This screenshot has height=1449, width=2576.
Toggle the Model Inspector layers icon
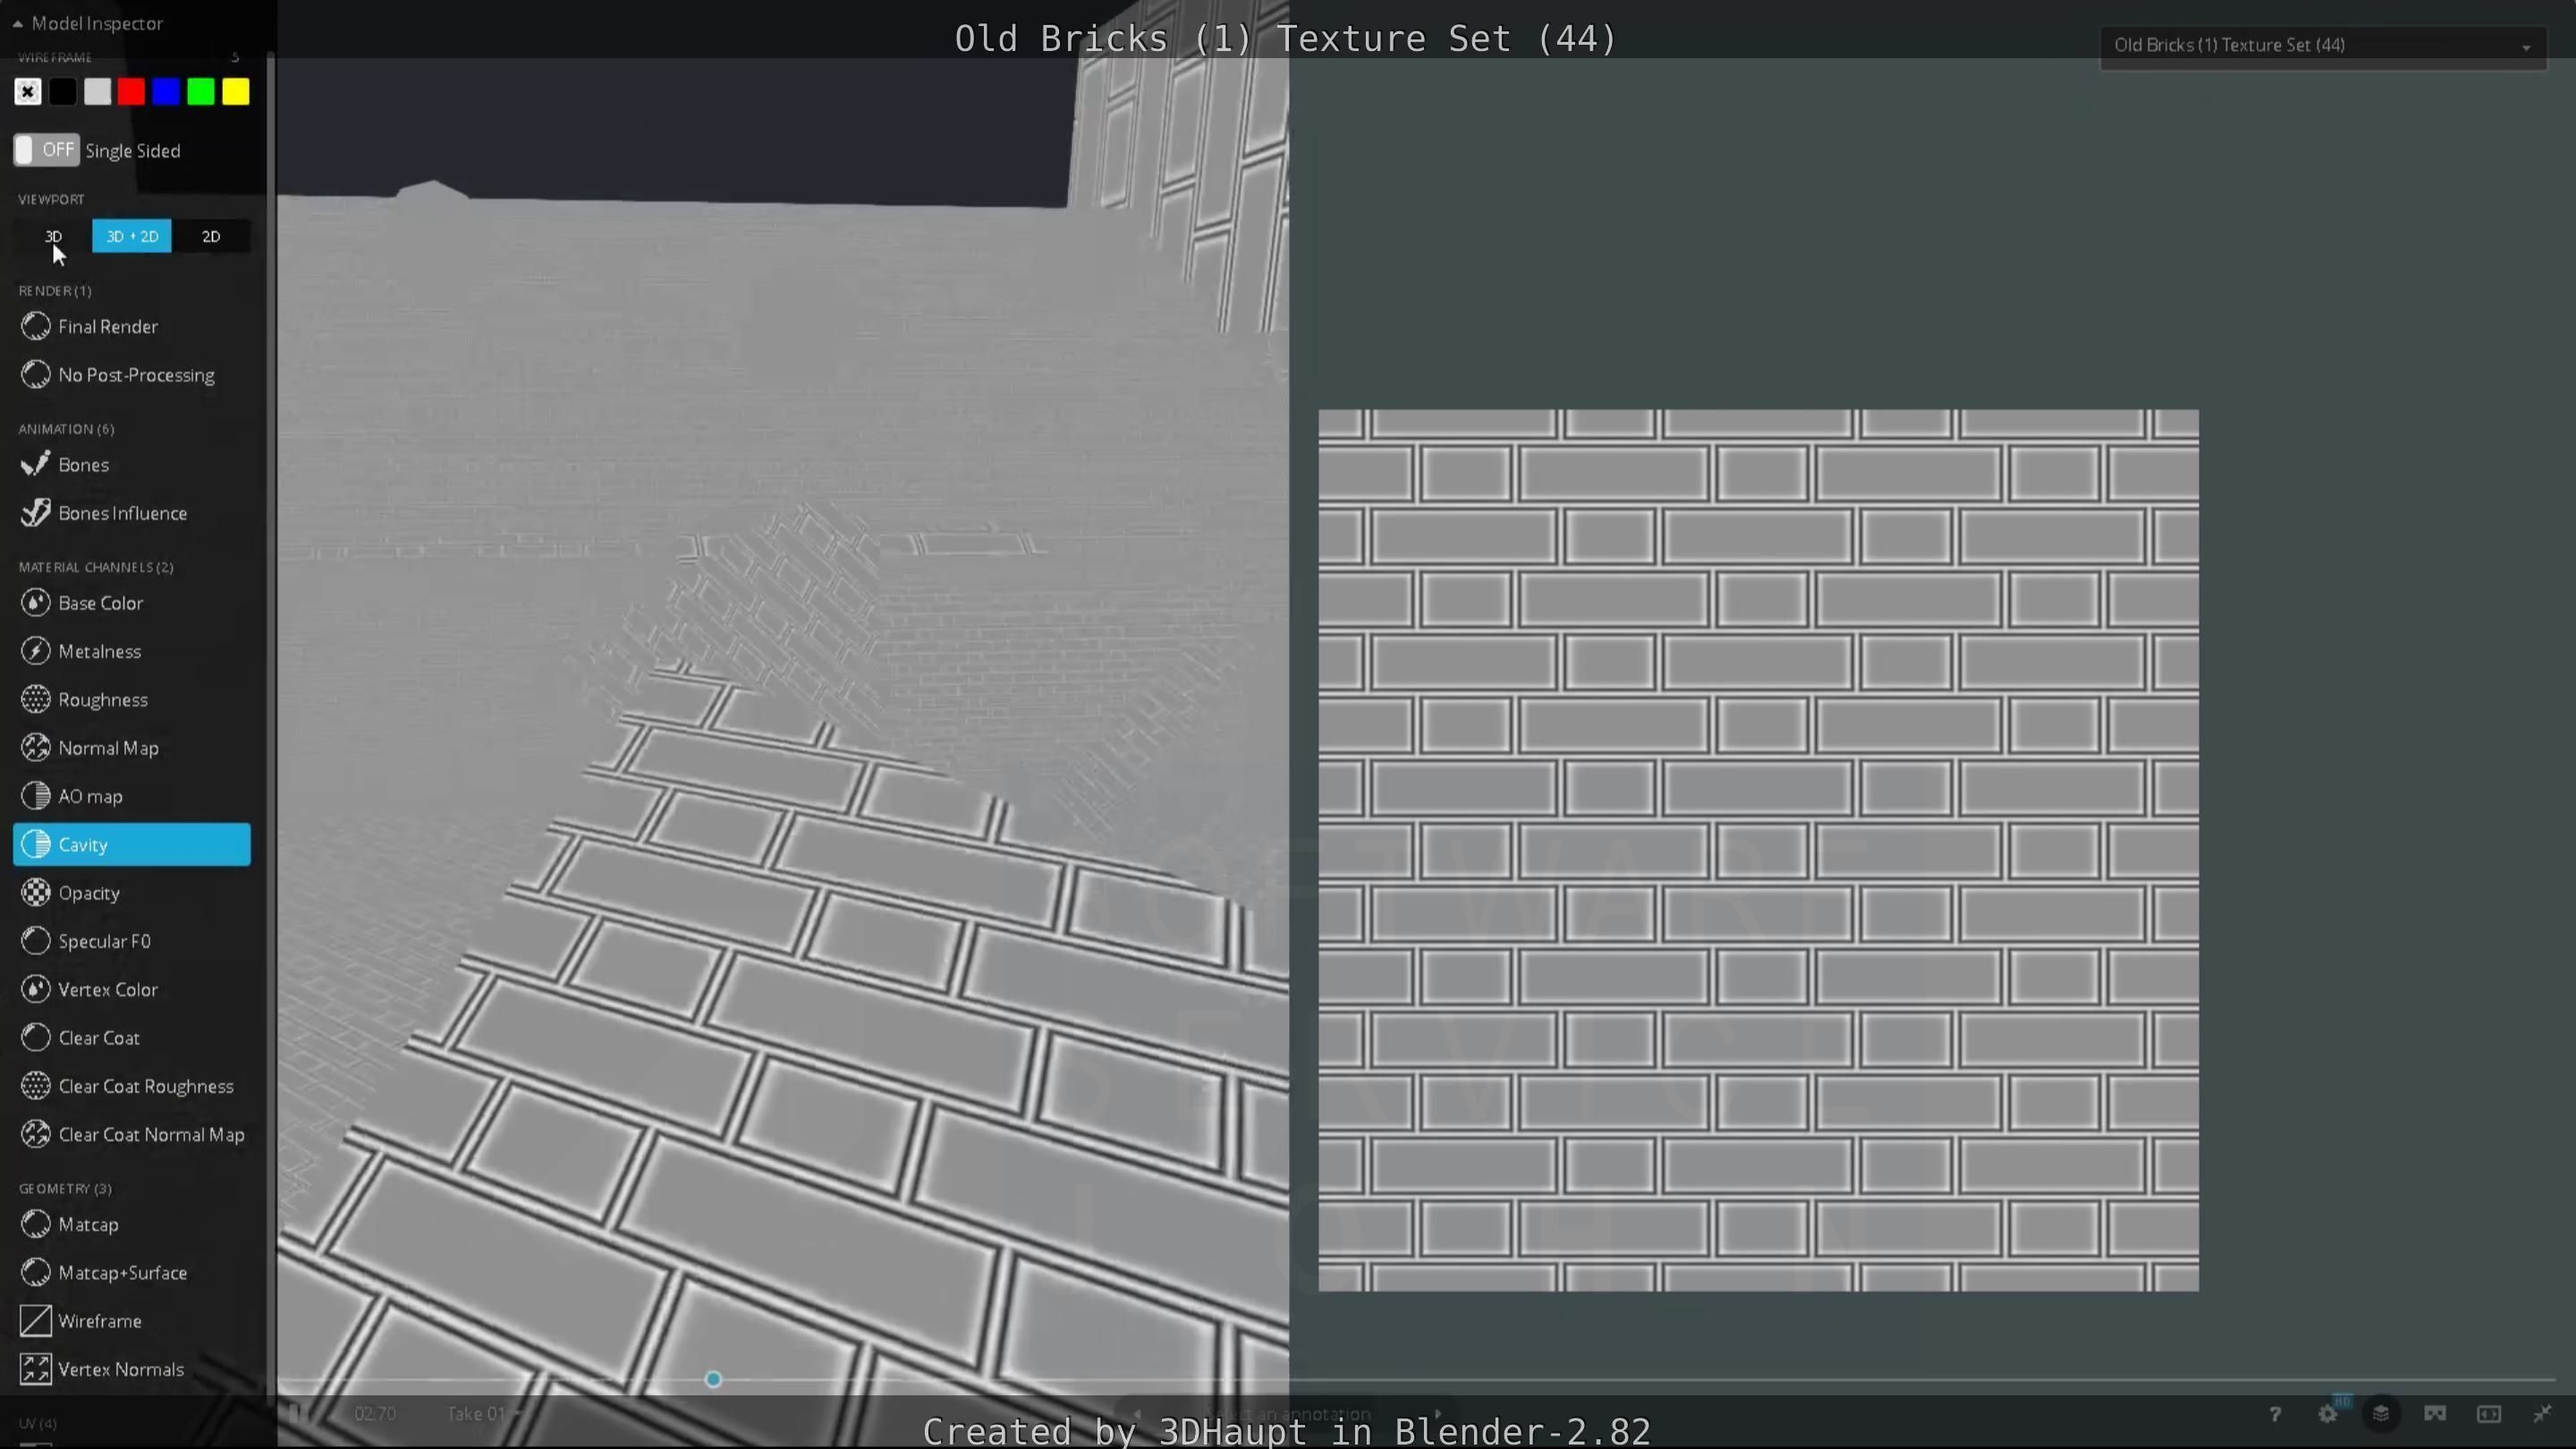(x=2381, y=1414)
